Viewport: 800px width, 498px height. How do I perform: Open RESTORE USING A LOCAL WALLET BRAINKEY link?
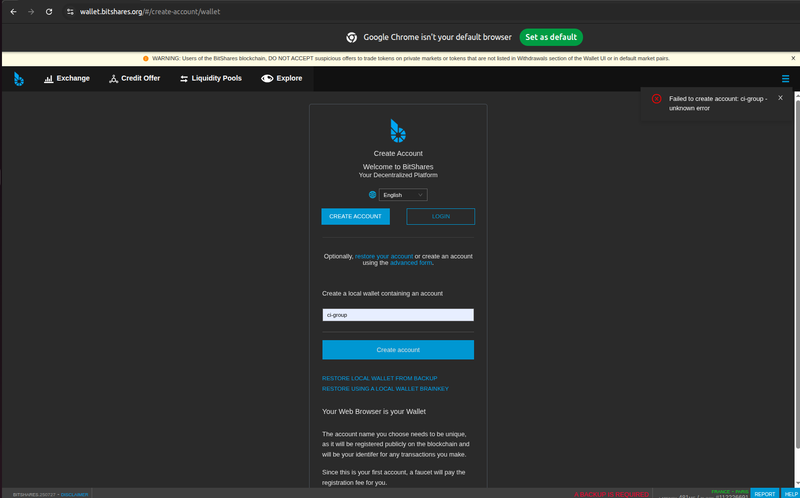click(x=385, y=389)
